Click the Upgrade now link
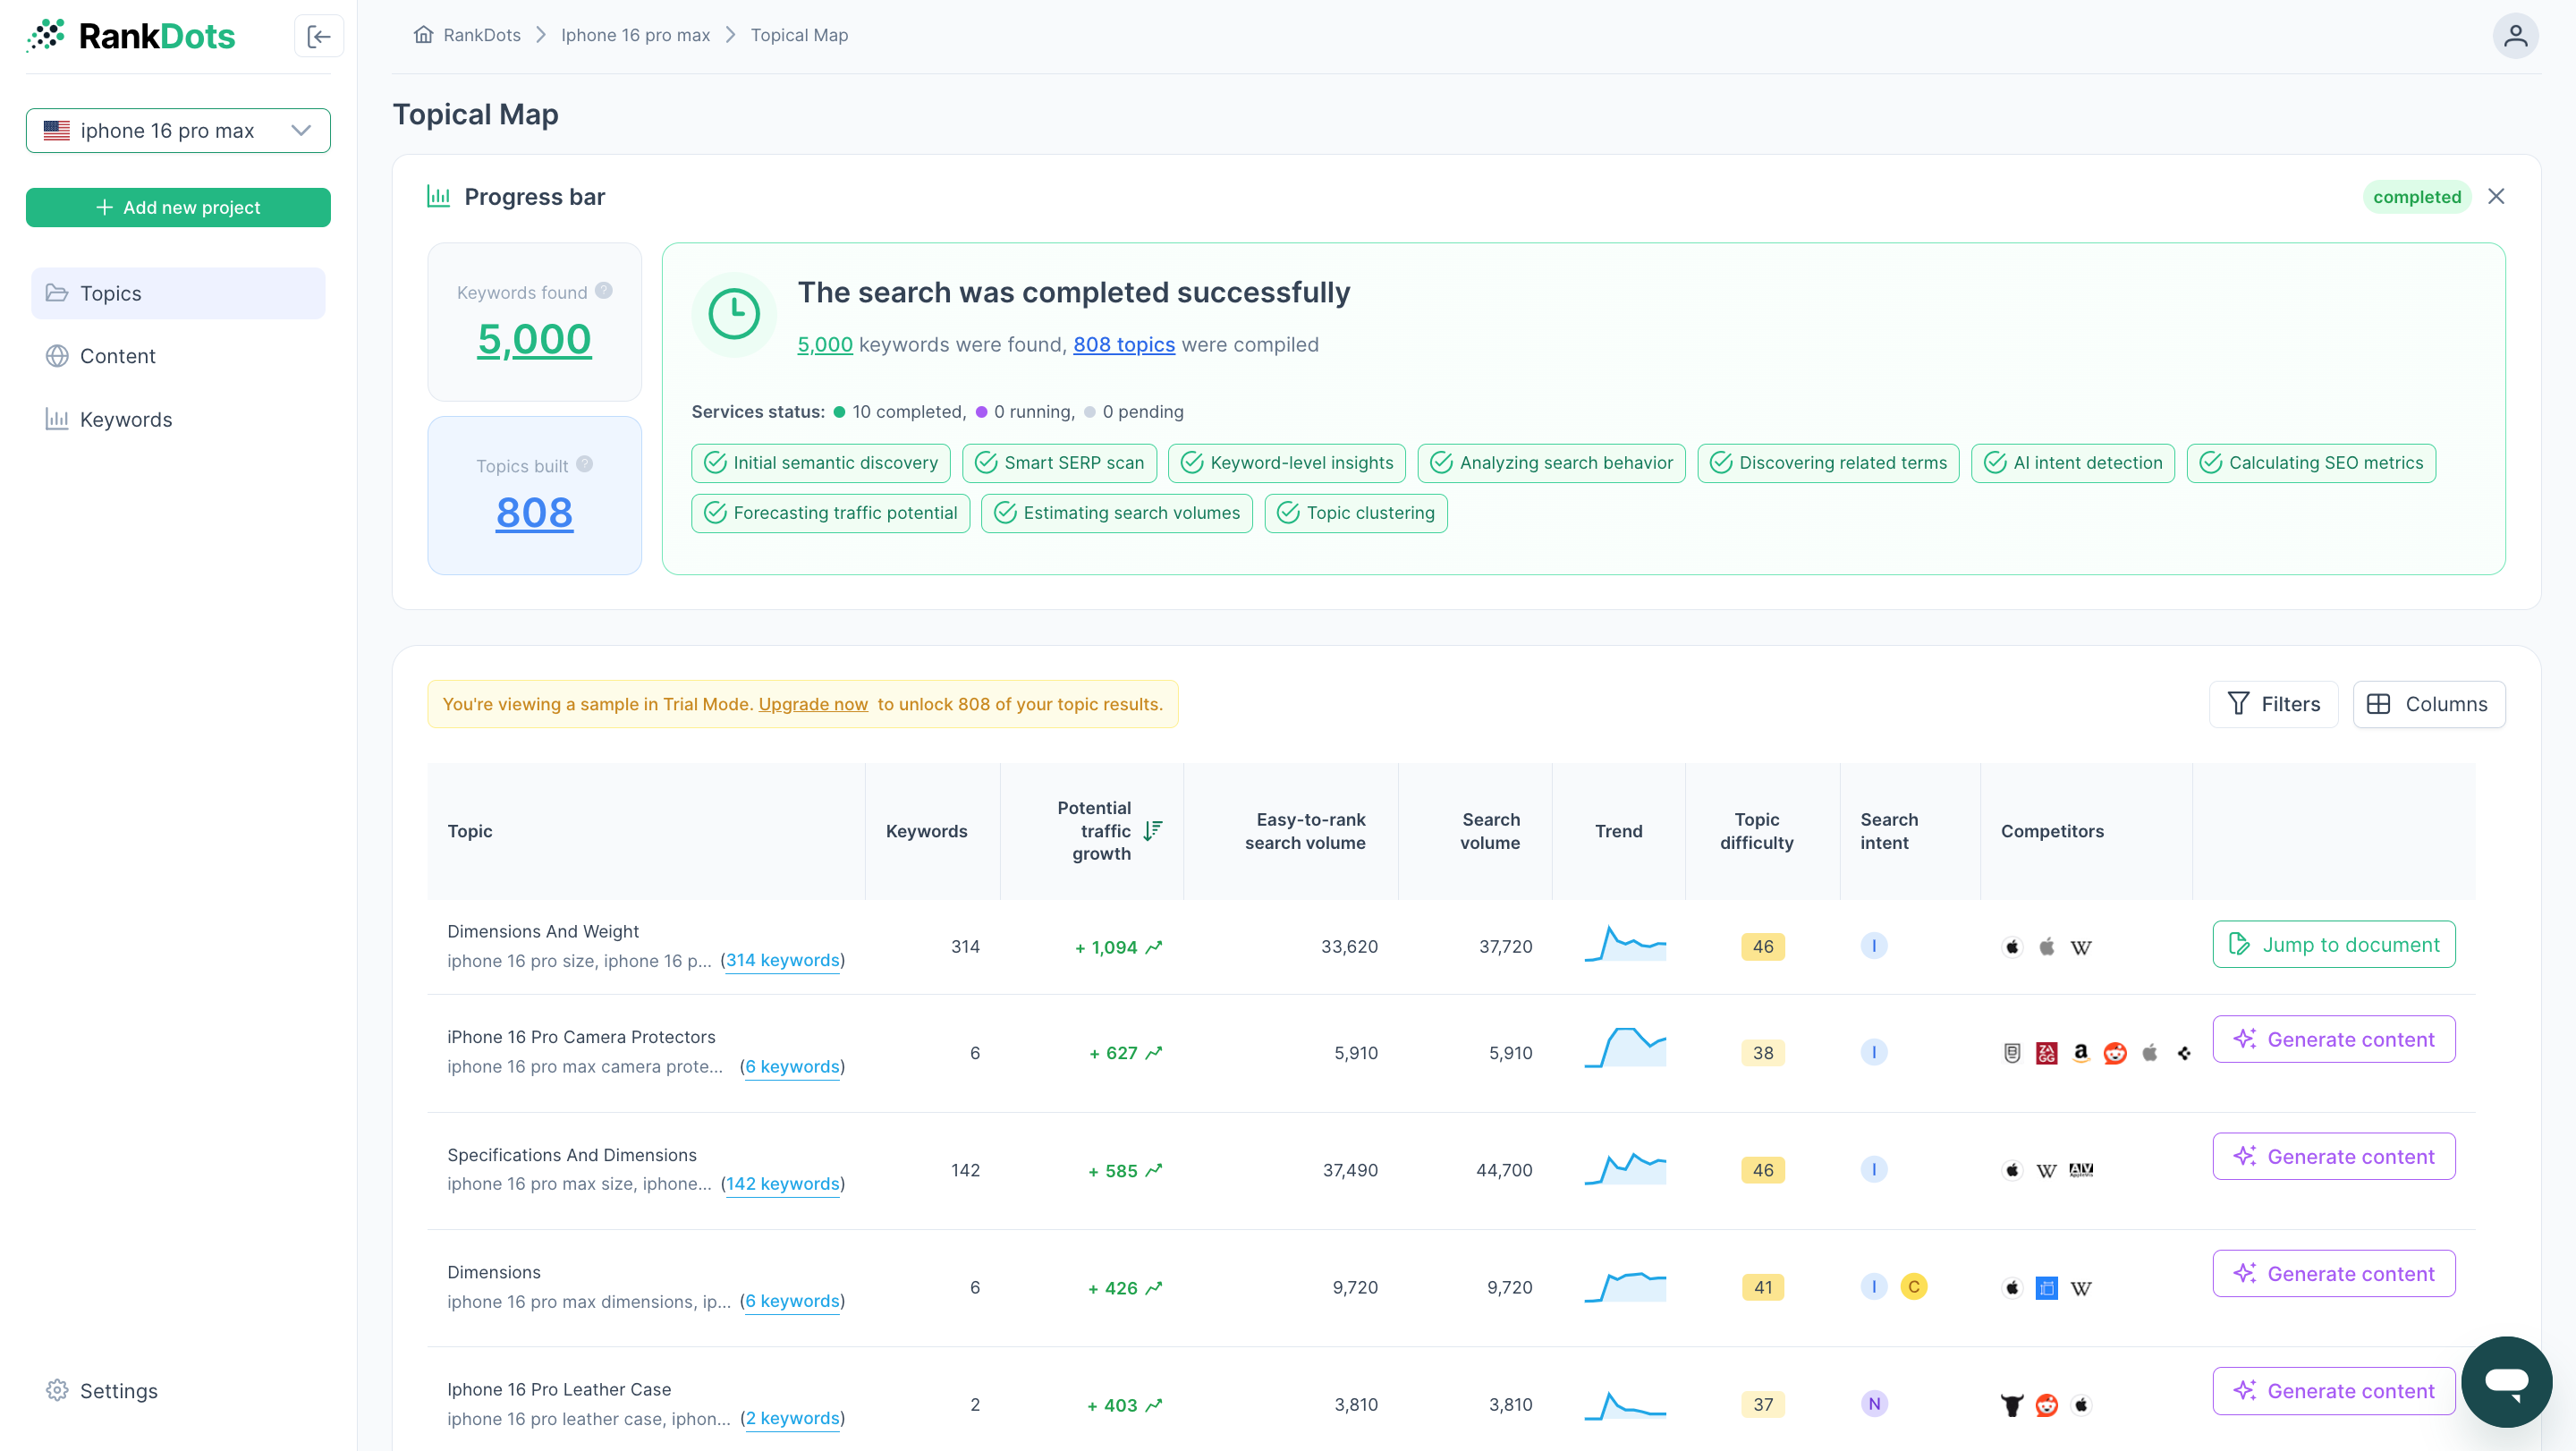 click(813, 704)
